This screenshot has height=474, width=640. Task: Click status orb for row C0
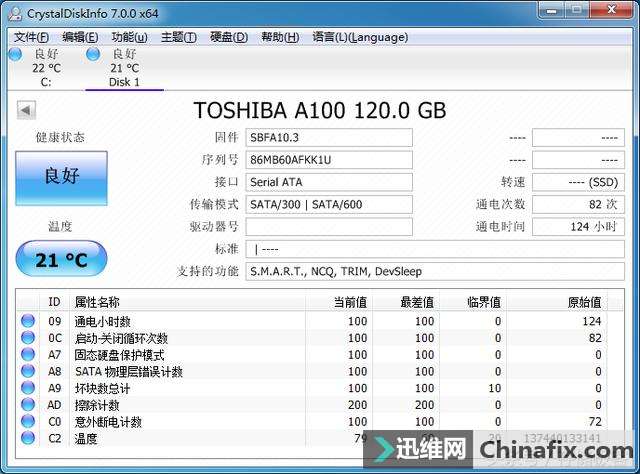[x=28, y=421]
